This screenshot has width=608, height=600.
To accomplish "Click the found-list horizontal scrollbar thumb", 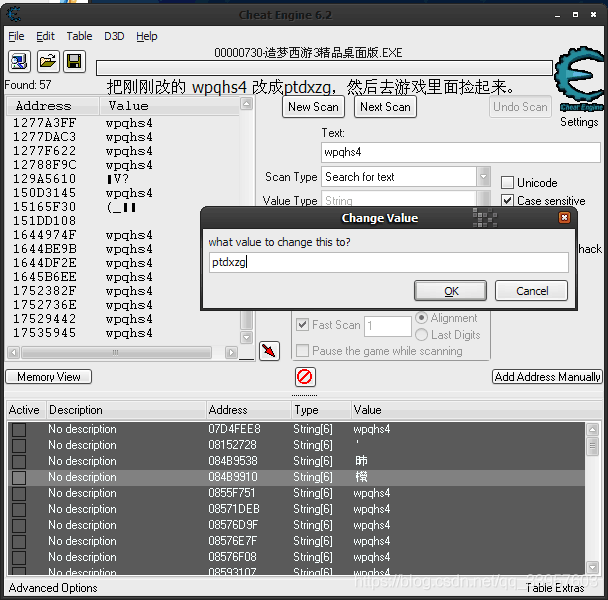I will point(116,352).
